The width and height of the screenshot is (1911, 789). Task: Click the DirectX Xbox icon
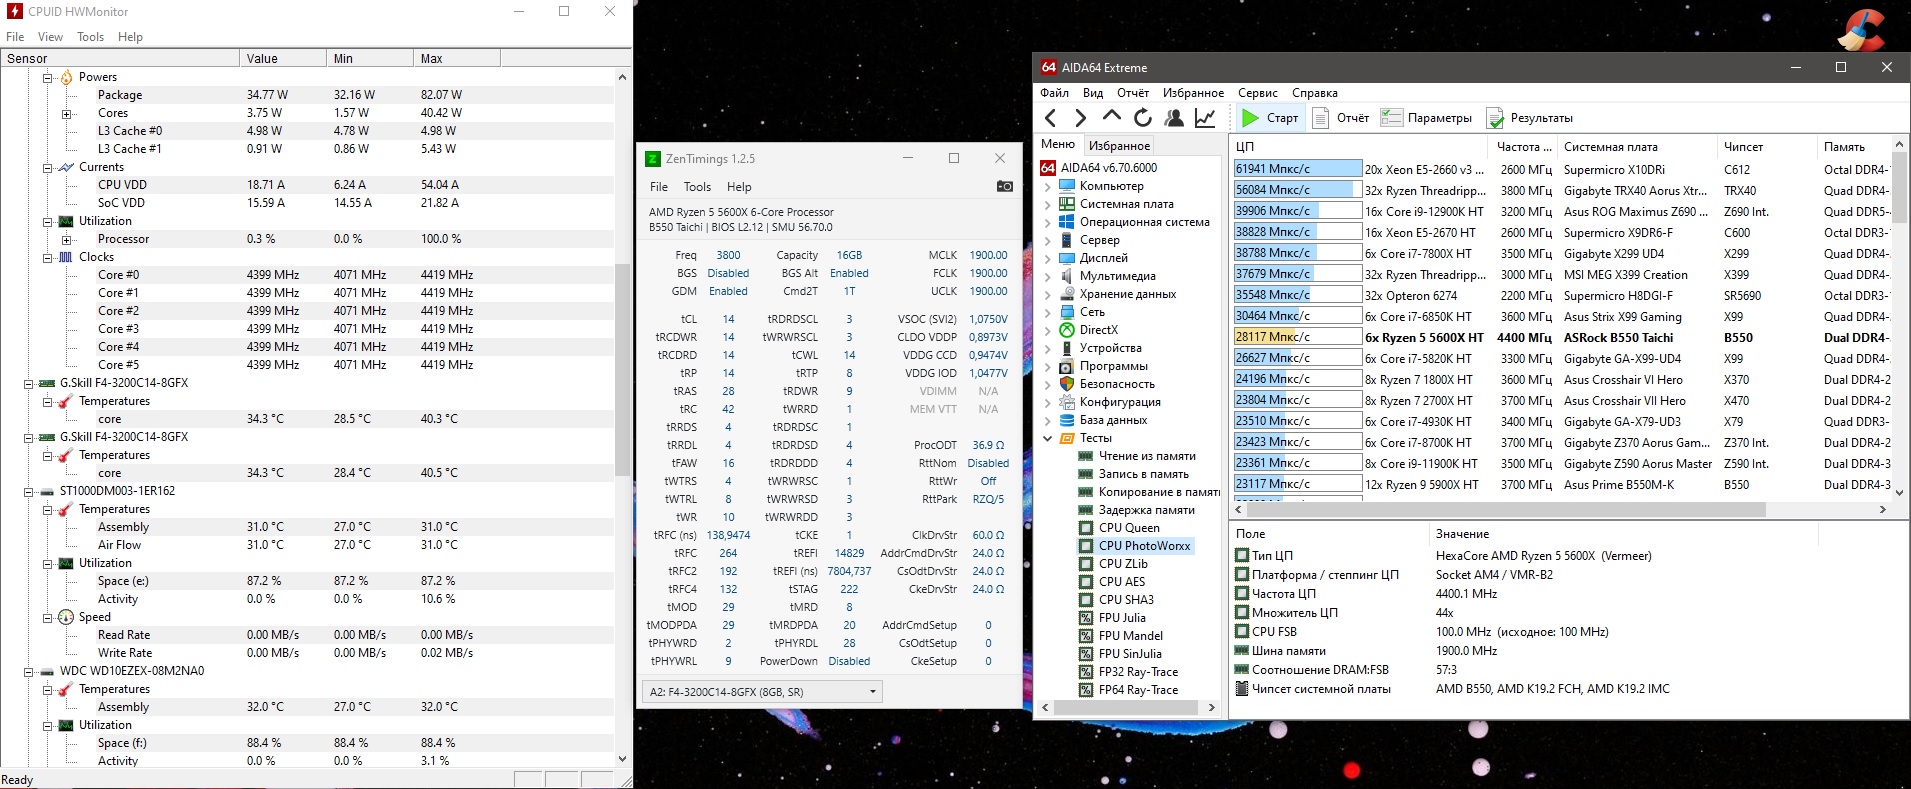click(1067, 330)
